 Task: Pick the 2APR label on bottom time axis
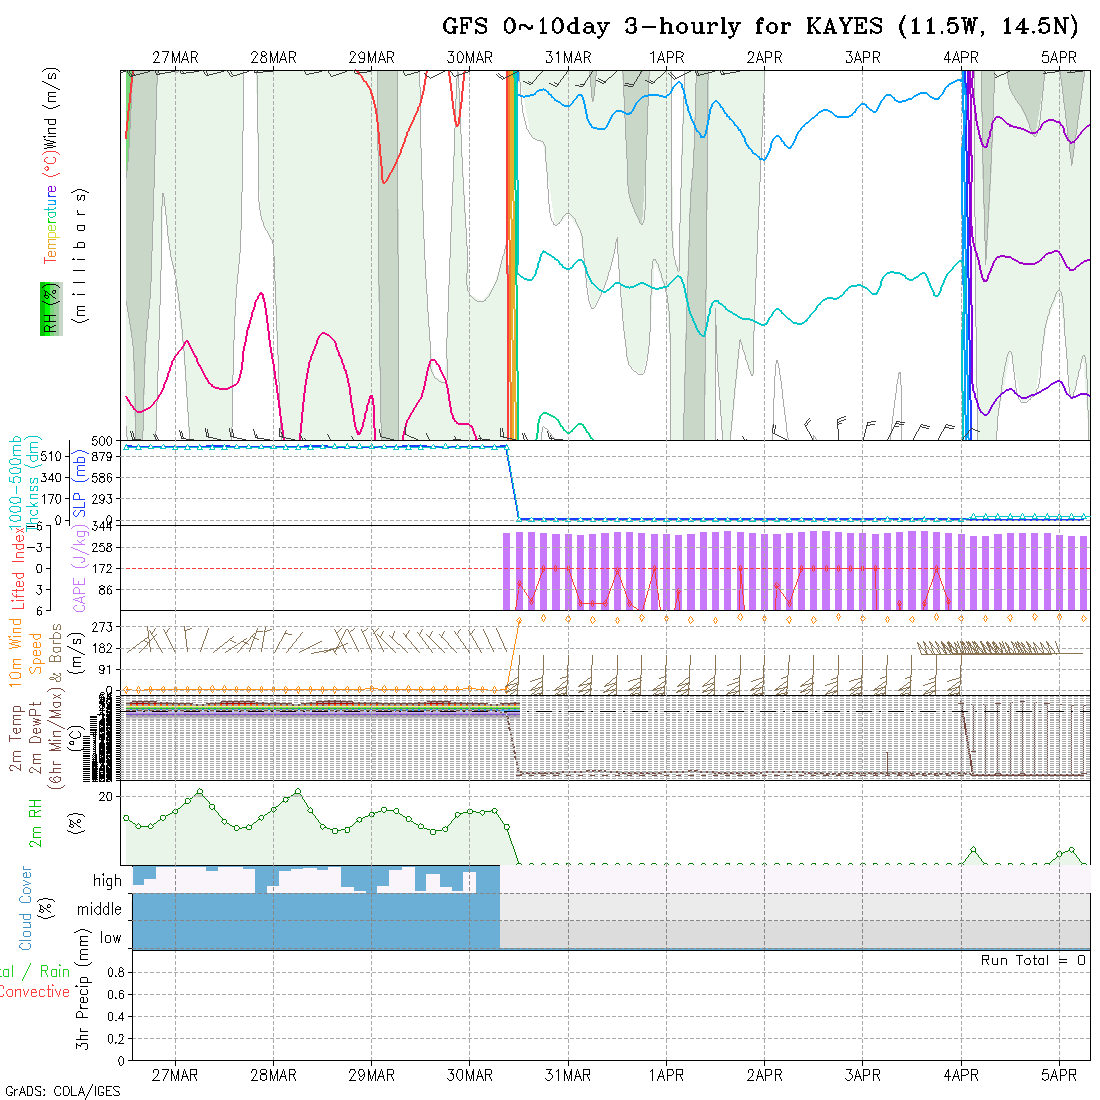tap(764, 1075)
